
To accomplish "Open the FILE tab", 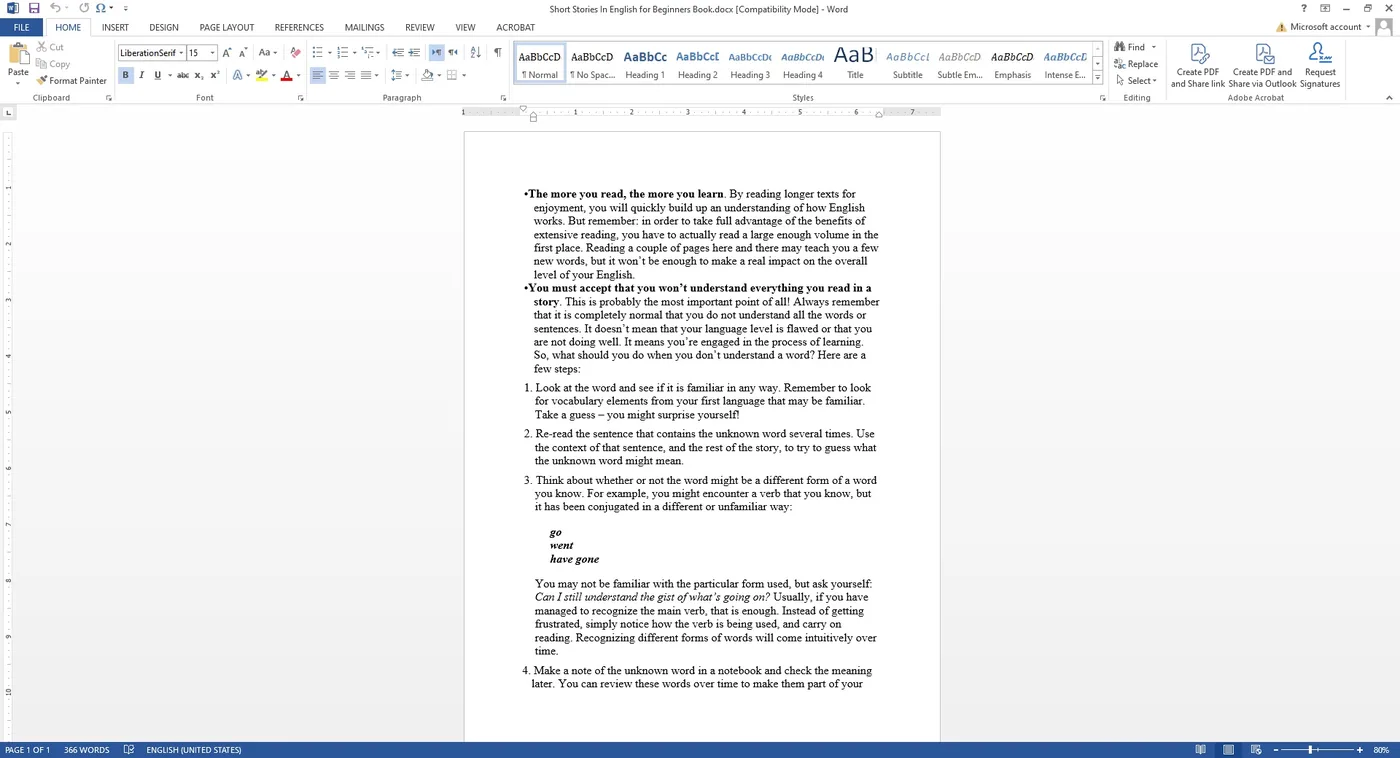I will coord(21,27).
